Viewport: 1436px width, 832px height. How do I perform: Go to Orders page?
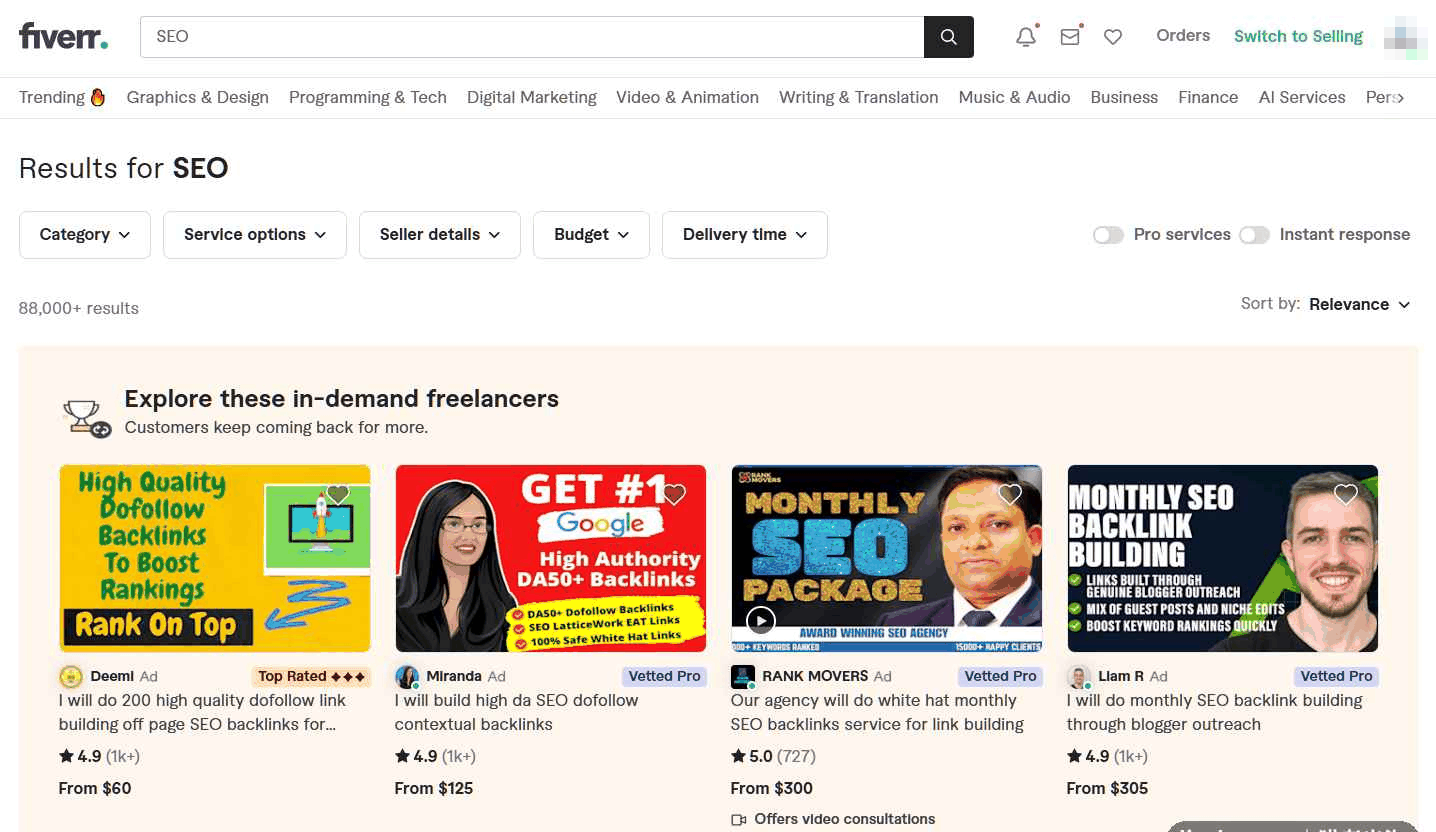tap(1183, 35)
